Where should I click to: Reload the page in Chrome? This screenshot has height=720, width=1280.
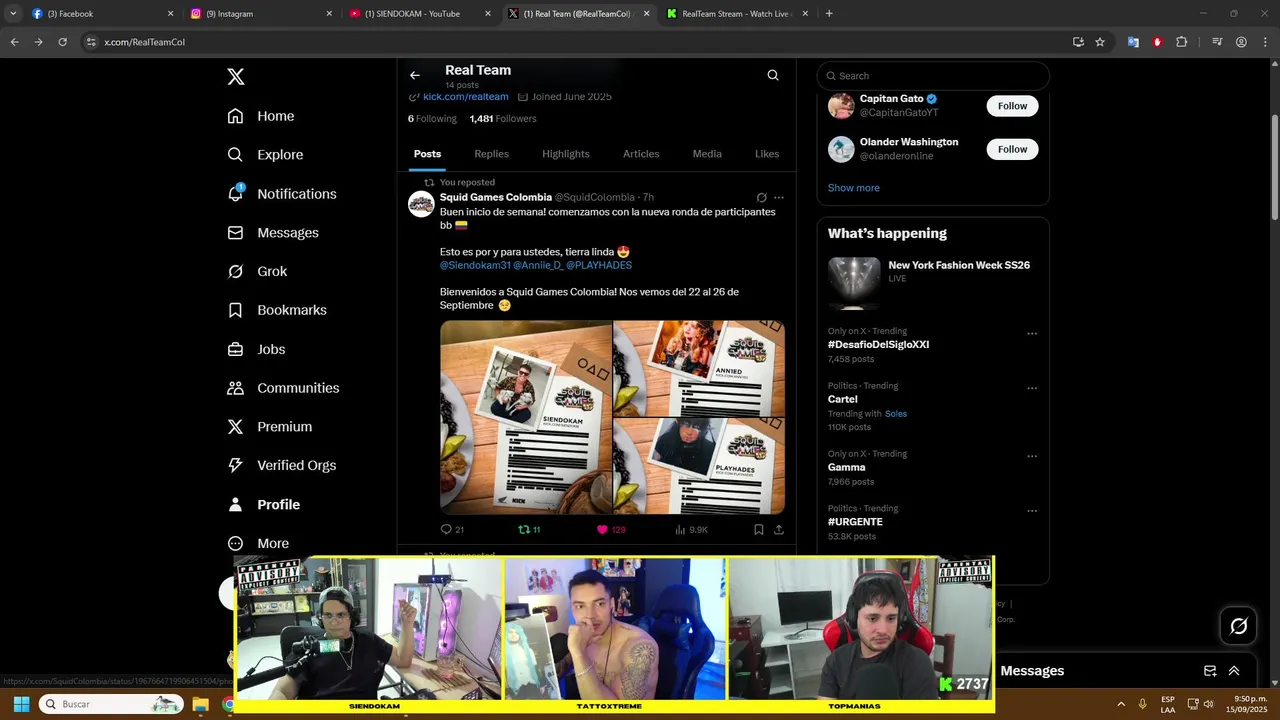pyautogui.click(x=62, y=42)
